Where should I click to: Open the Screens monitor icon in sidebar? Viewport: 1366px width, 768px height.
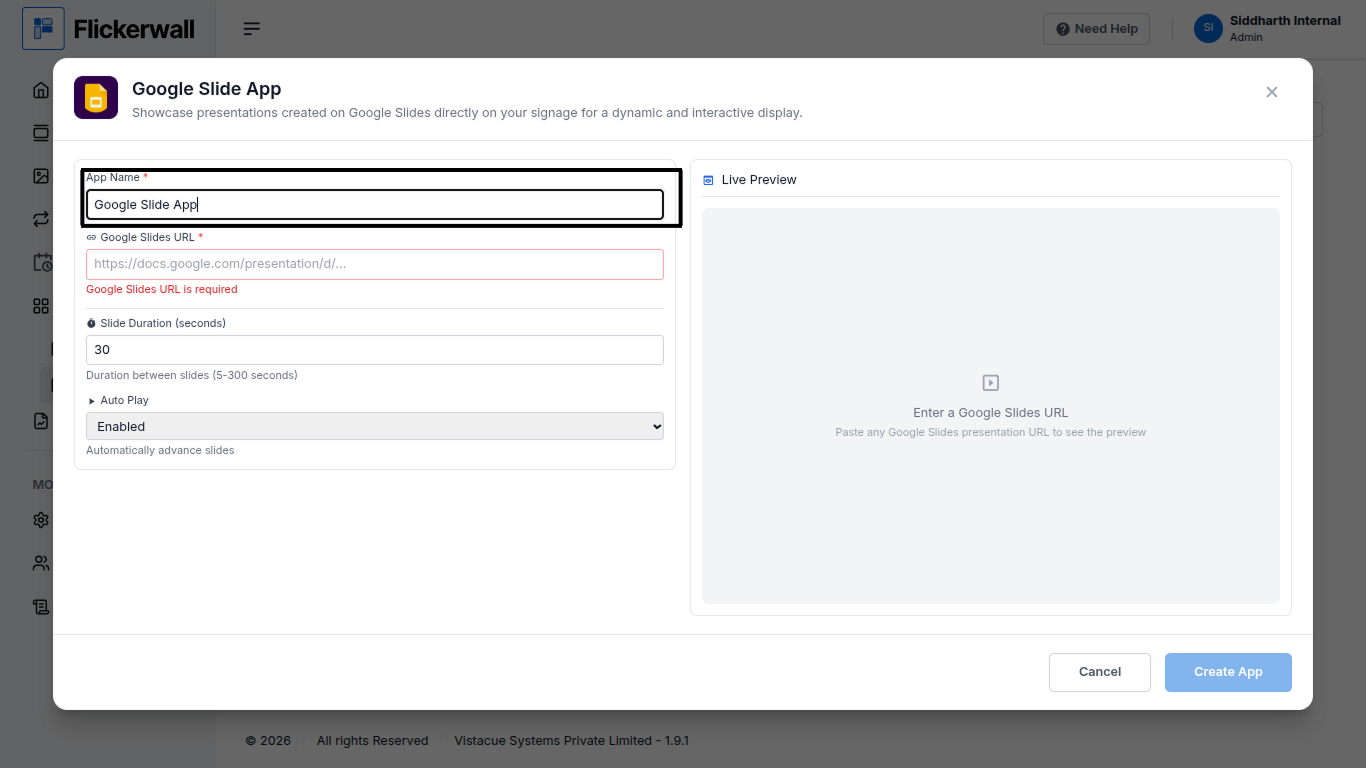(x=41, y=133)
